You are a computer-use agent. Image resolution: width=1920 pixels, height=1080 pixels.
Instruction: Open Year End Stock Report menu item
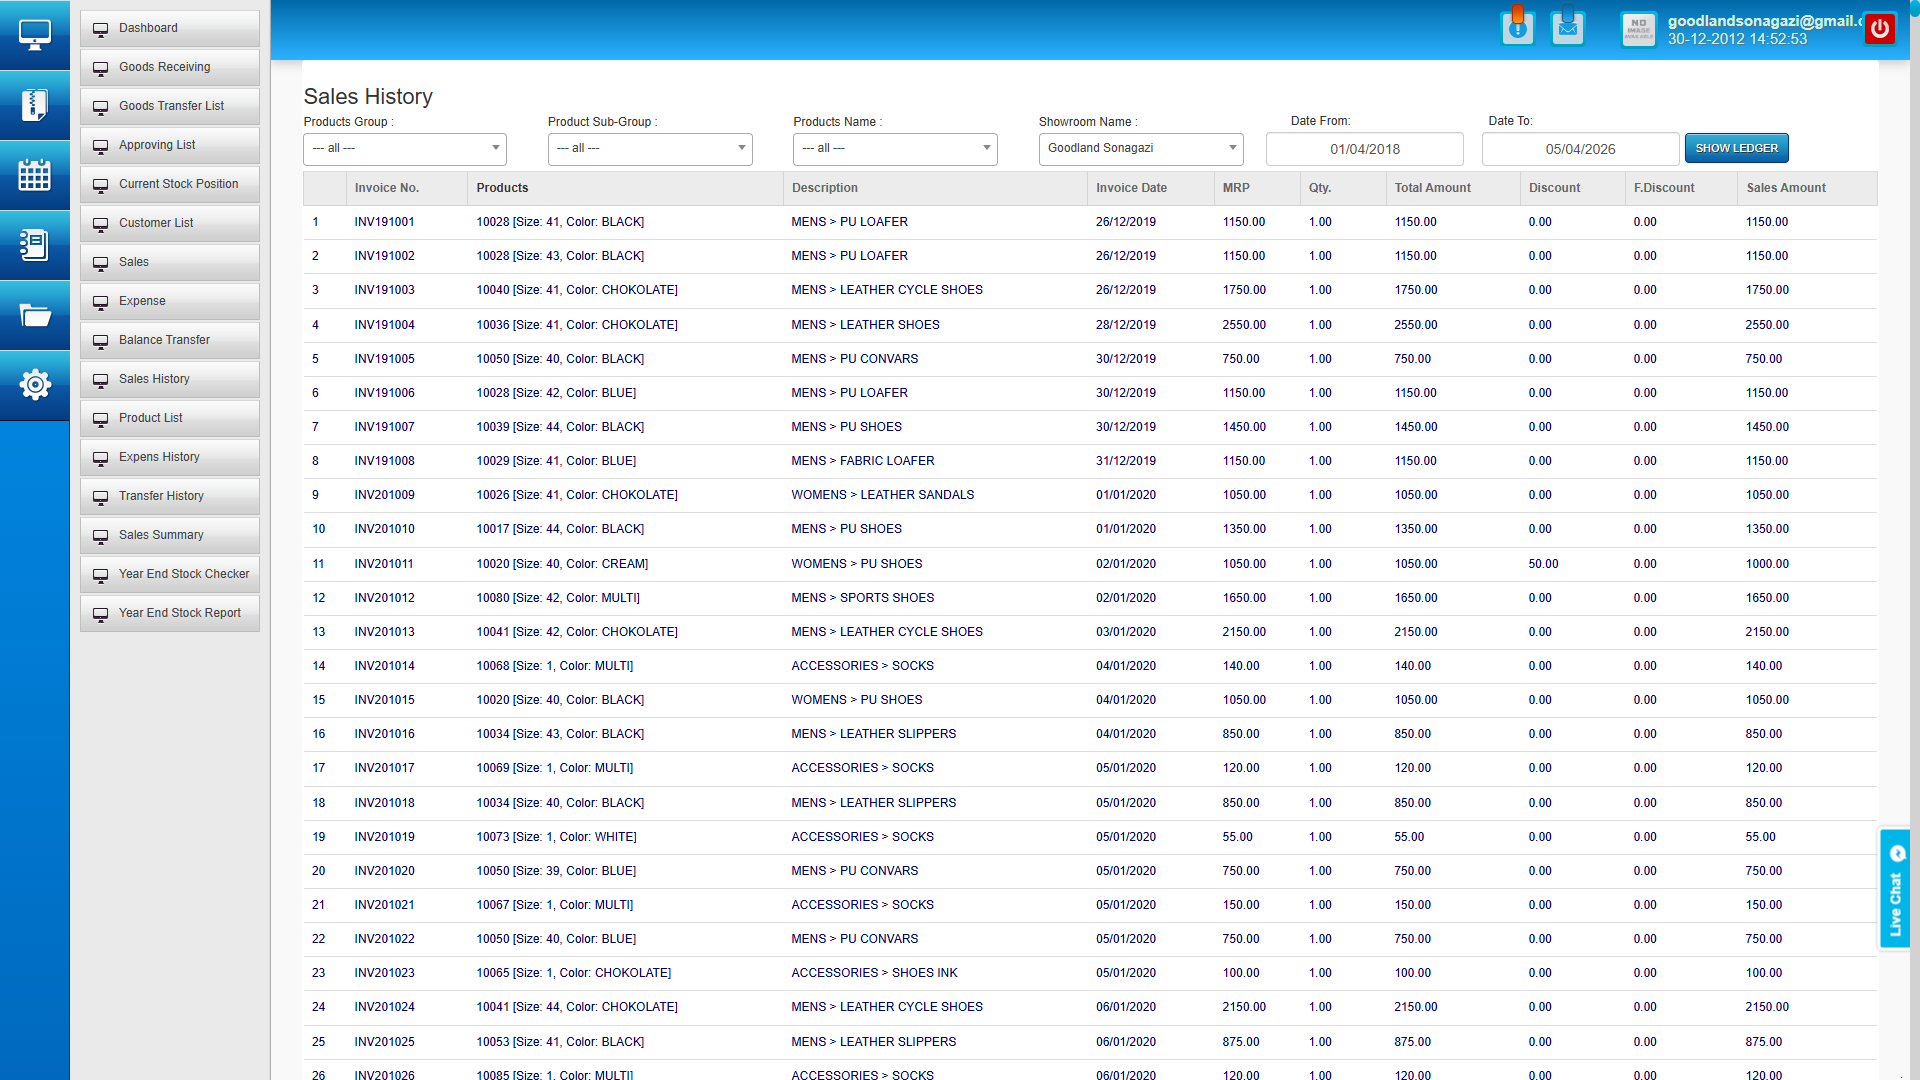(x=169, y=612)
